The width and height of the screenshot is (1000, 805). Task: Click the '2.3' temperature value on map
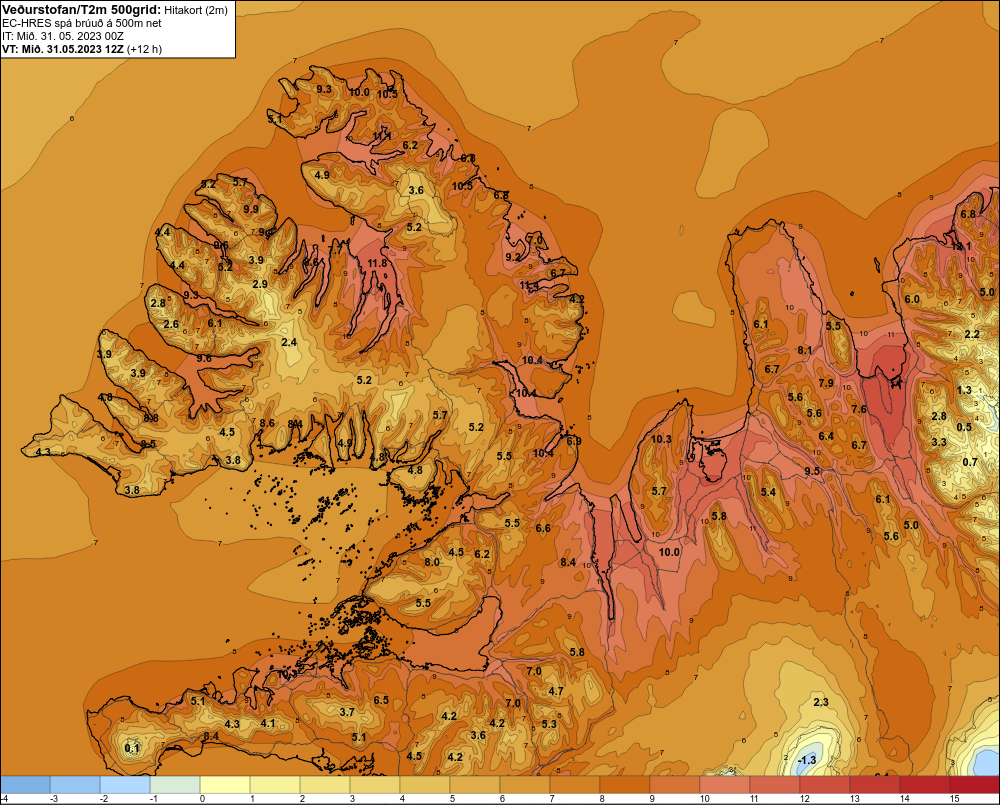[x=821, y=702]
